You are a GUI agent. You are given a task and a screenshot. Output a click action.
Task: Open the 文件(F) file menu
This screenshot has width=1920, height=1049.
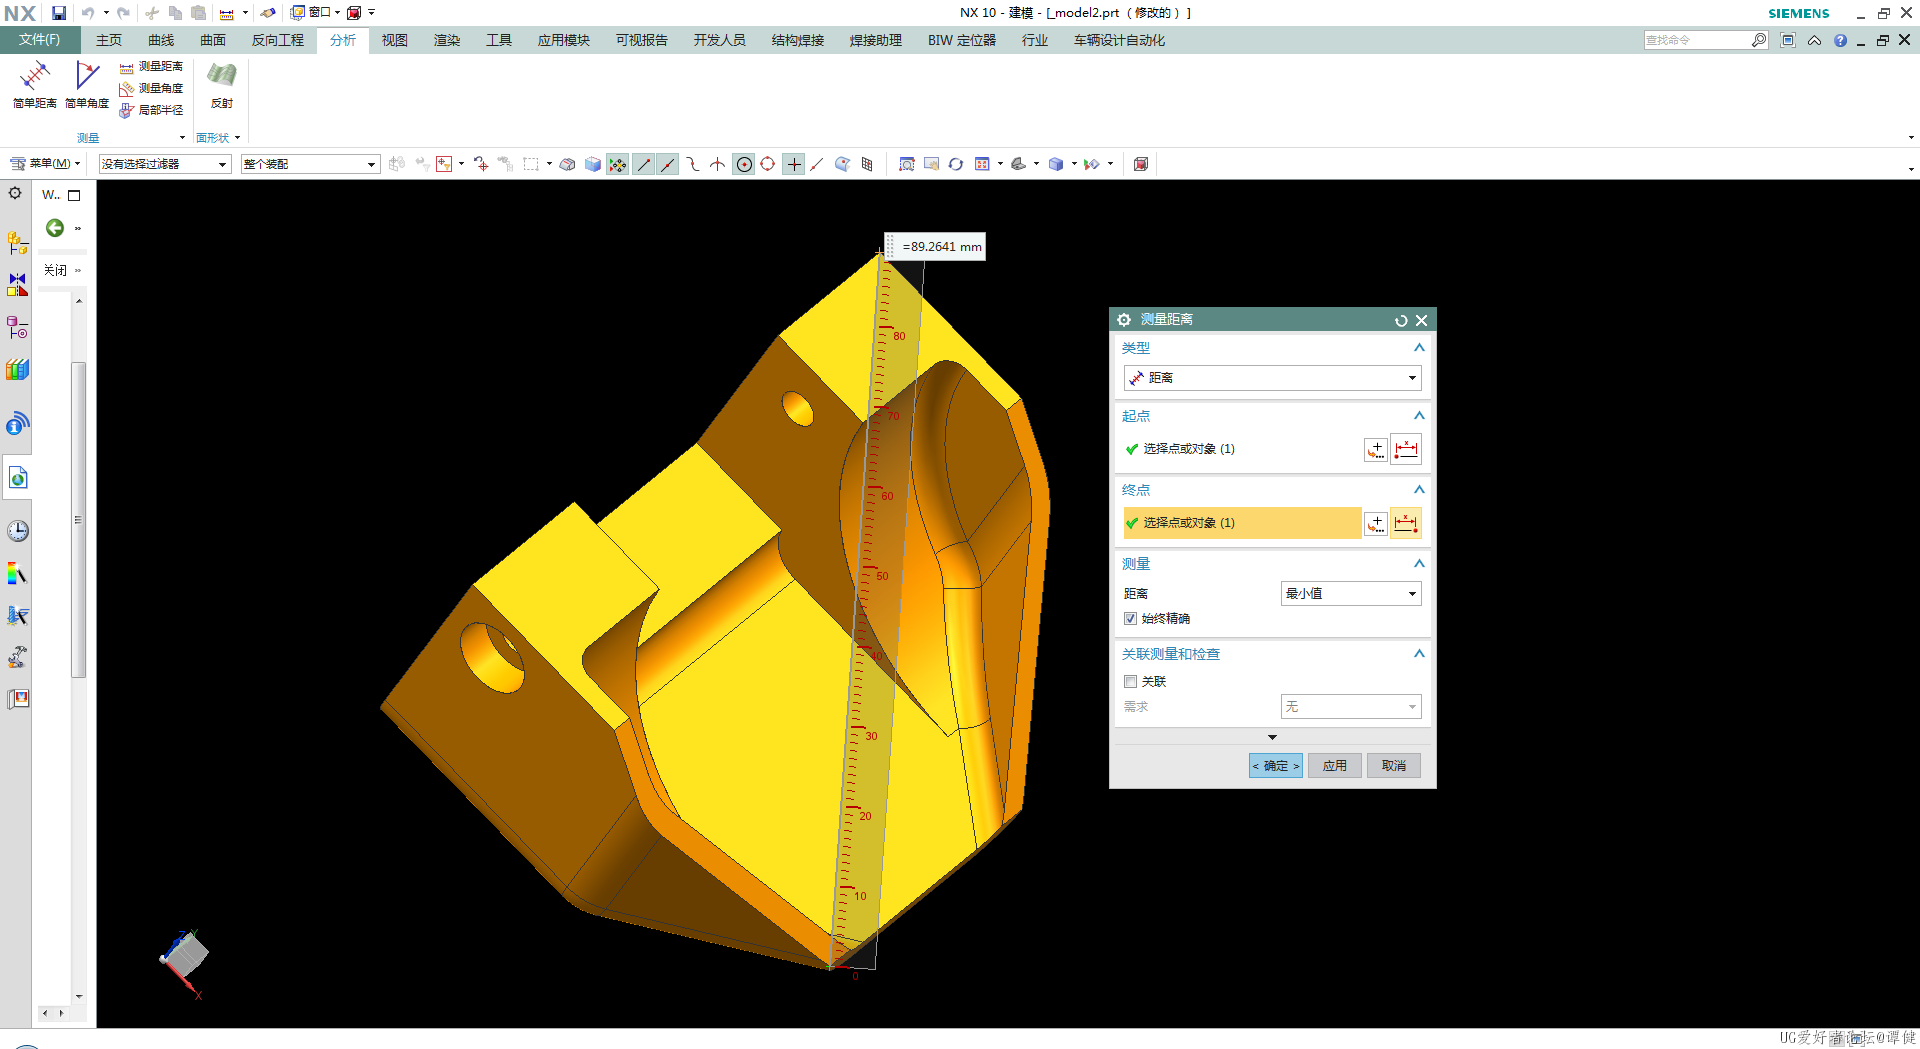coord(39,40)
